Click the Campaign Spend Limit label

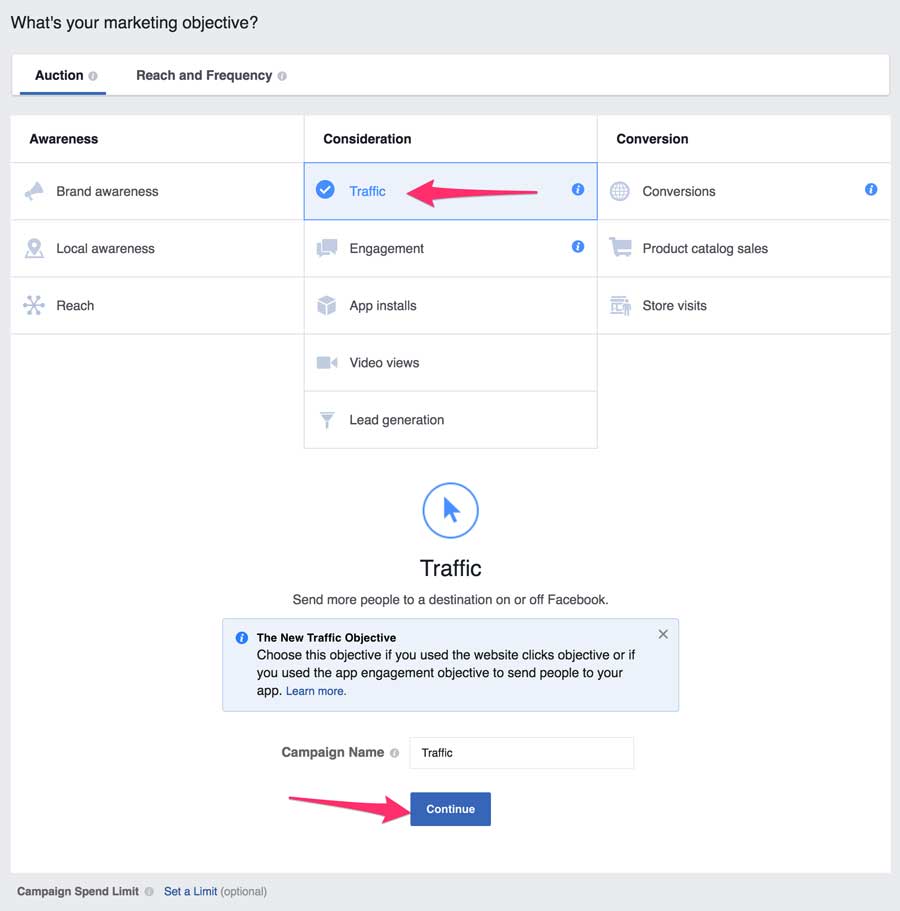[x=78, y=891]
